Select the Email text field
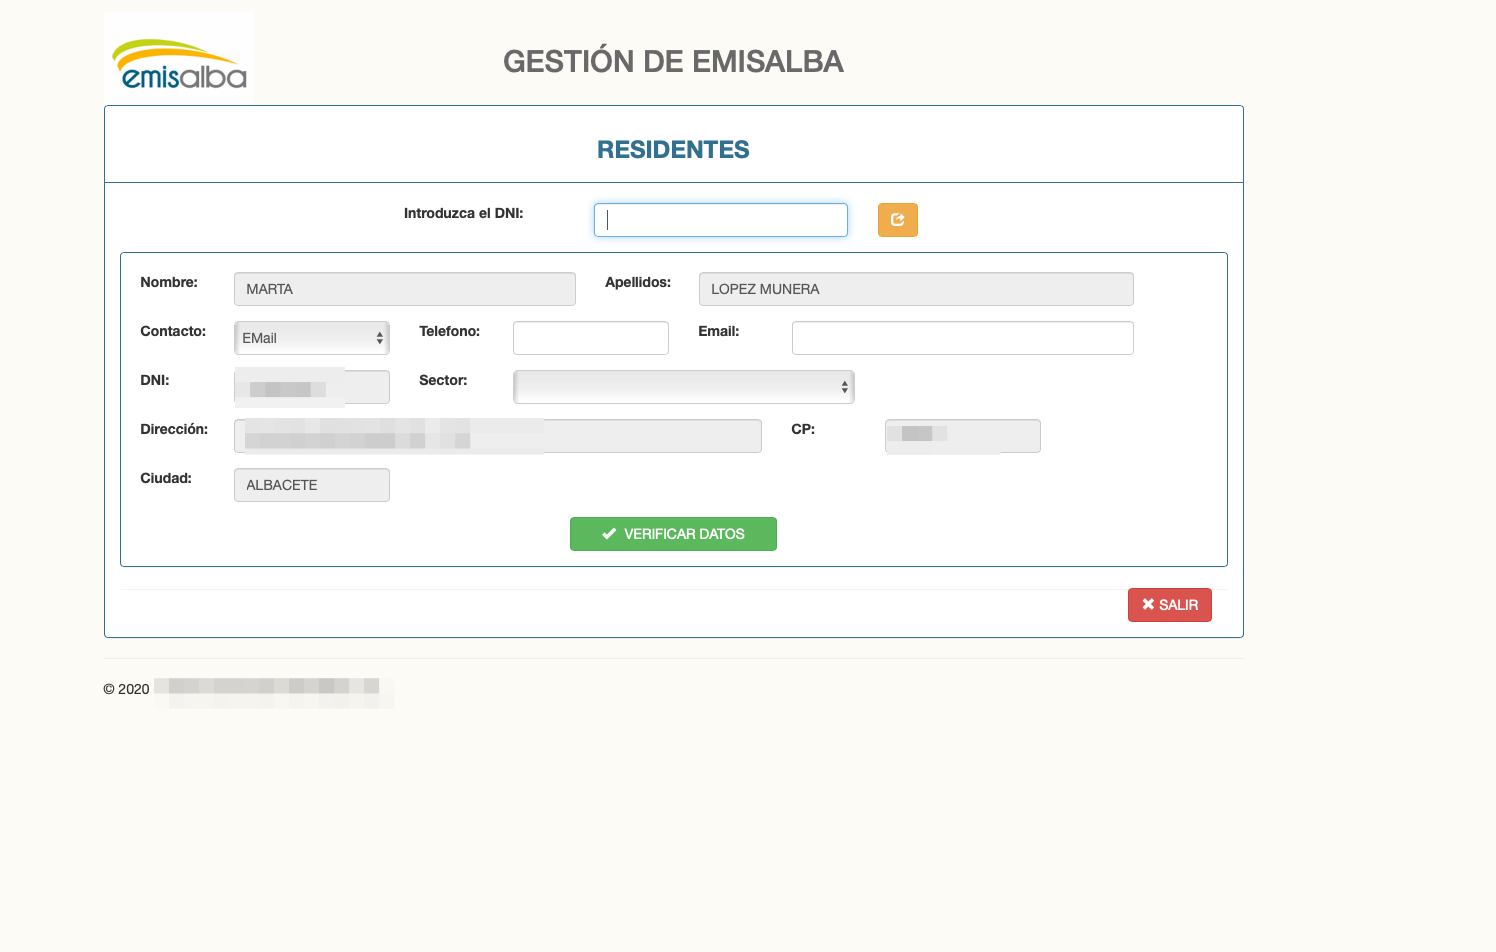Image resolution: width=1496 pixels, height=952 pixels. 962,338
